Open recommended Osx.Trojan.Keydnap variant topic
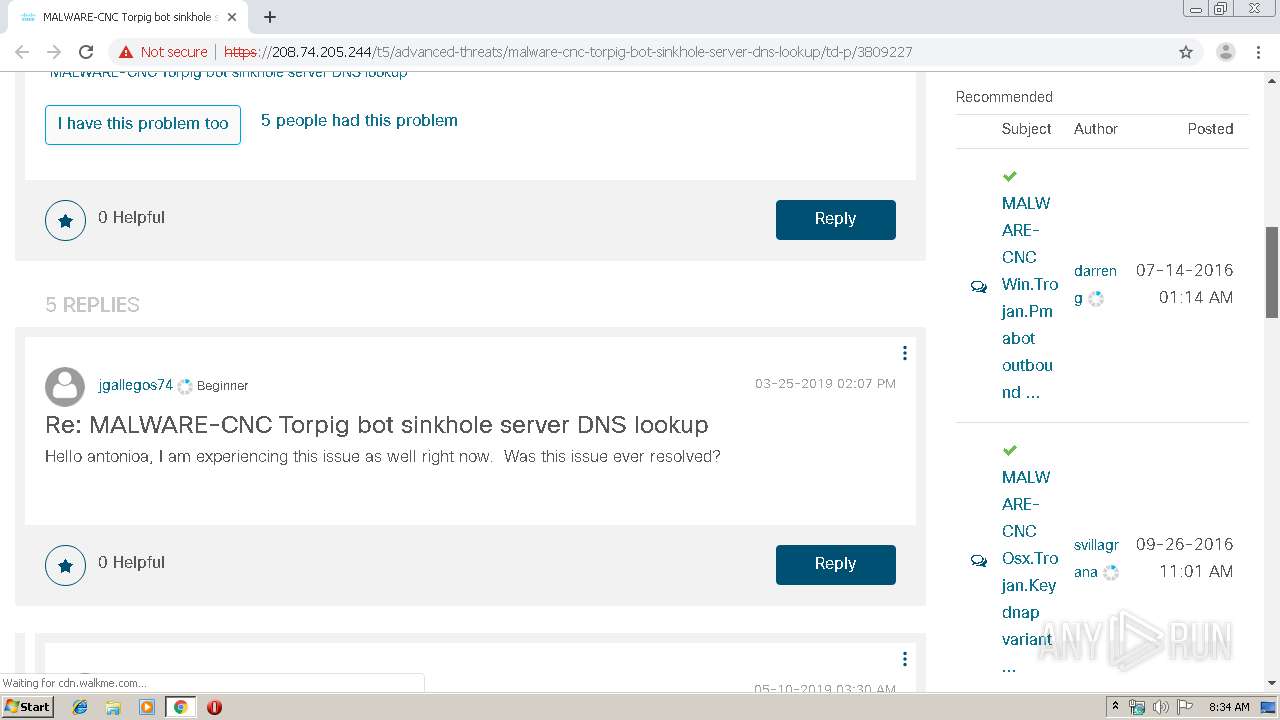Screen dimensions: 1280x720 pos(1029,571)
